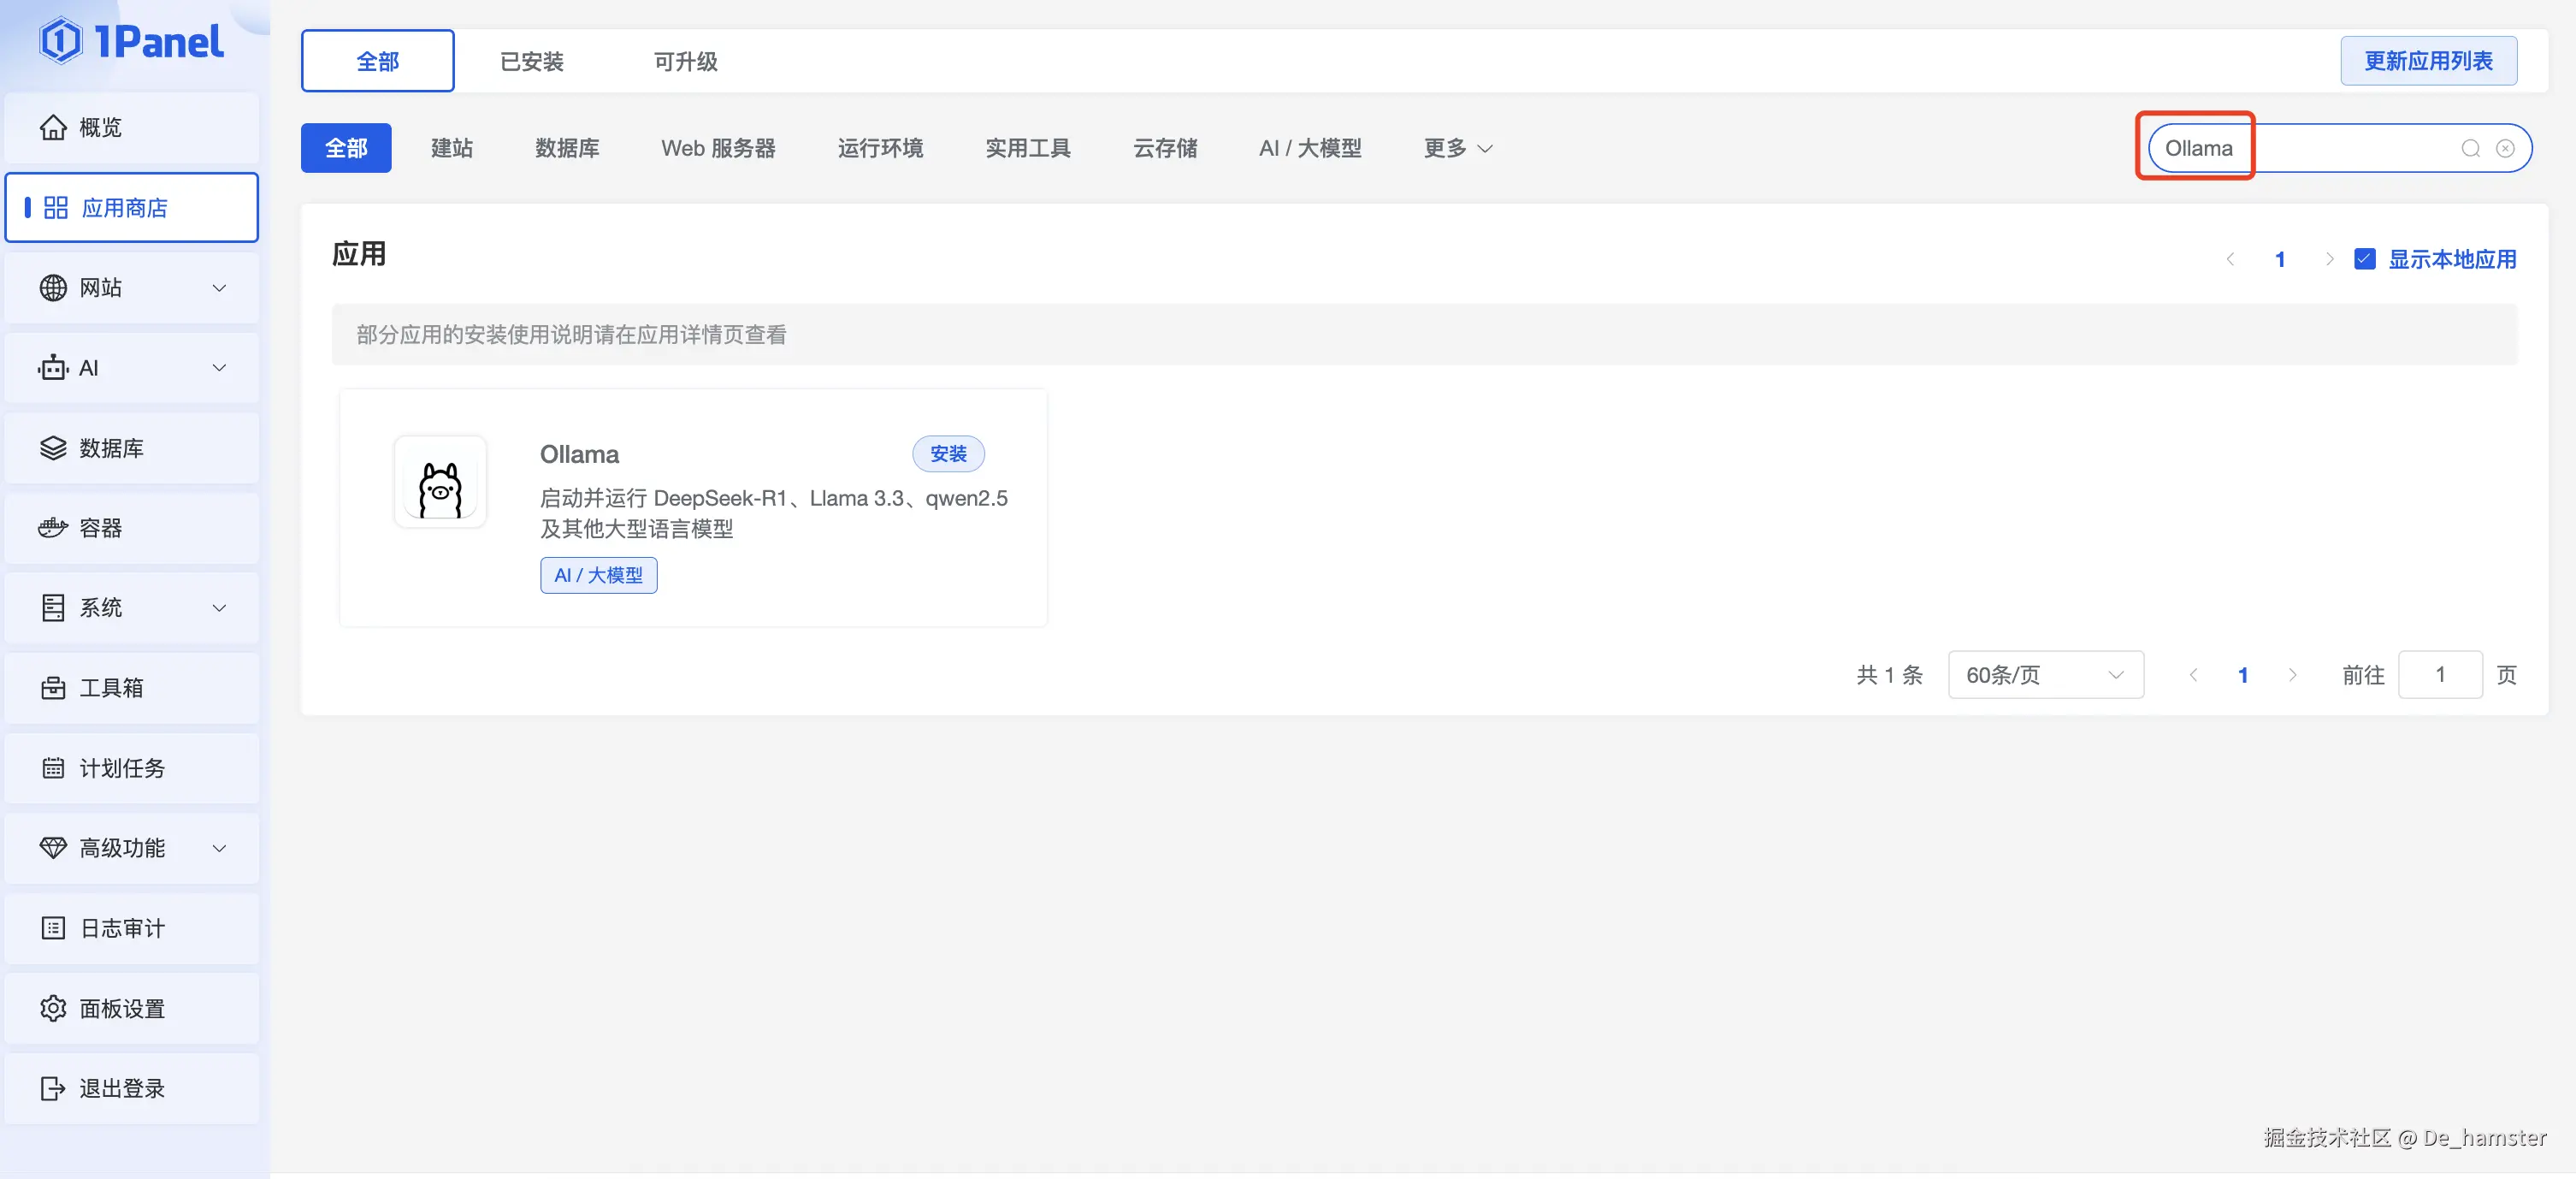
Task: Click the 安装 button for Ollama
Action: click(x=948, y=454)
